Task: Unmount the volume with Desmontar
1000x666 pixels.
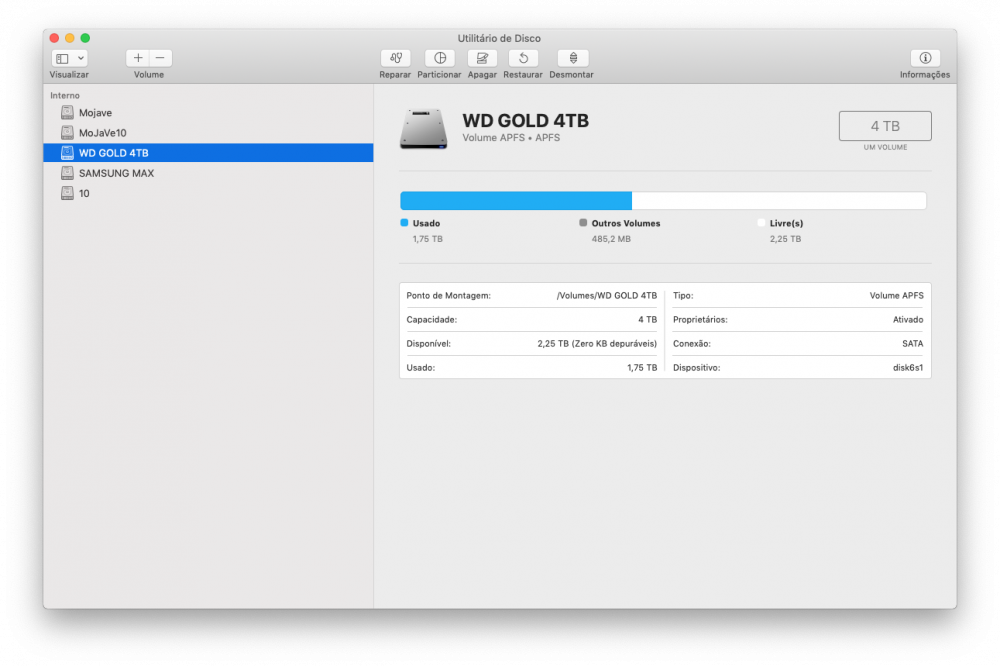Action: (x=573, y=58)
